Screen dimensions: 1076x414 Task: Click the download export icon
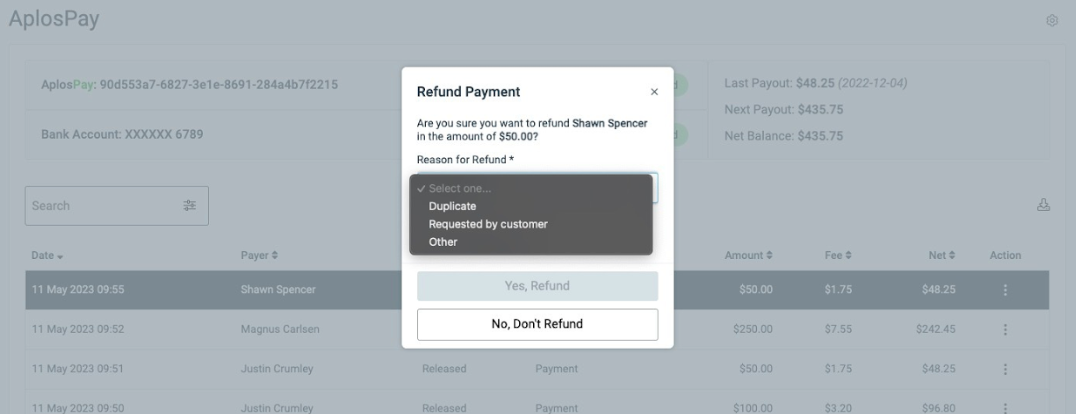(x=1043, y=205)
